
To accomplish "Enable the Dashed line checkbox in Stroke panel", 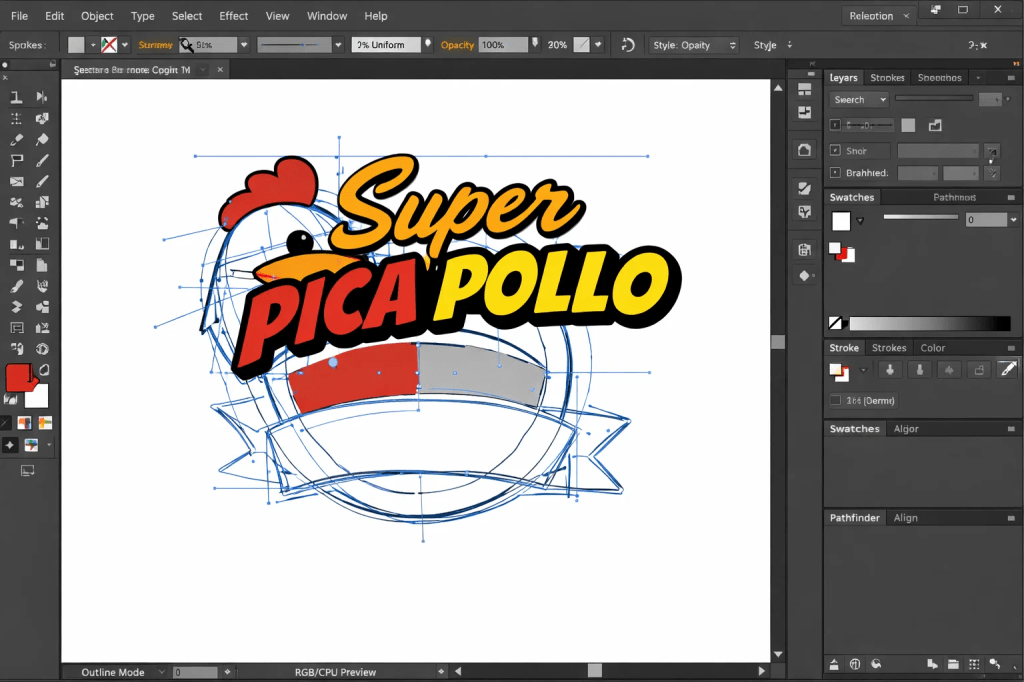I will click(x=837, y=400).
